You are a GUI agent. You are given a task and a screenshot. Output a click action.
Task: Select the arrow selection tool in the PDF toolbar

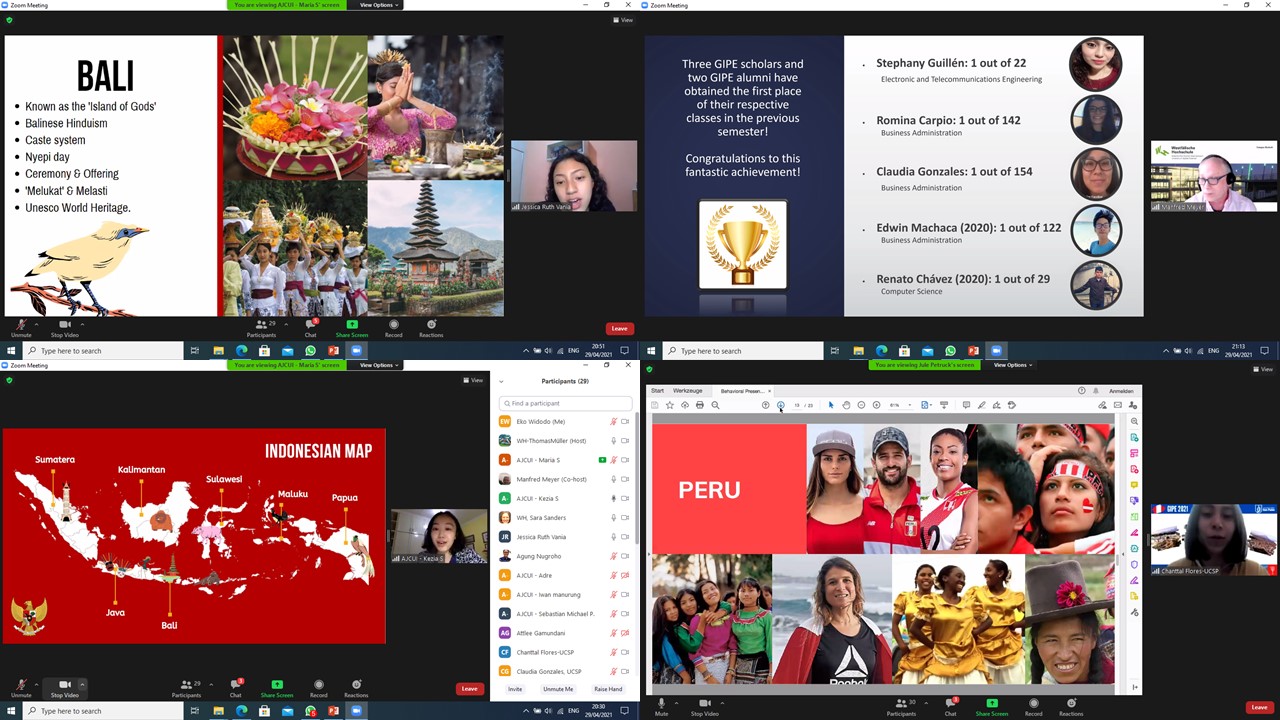coord(831,405)
